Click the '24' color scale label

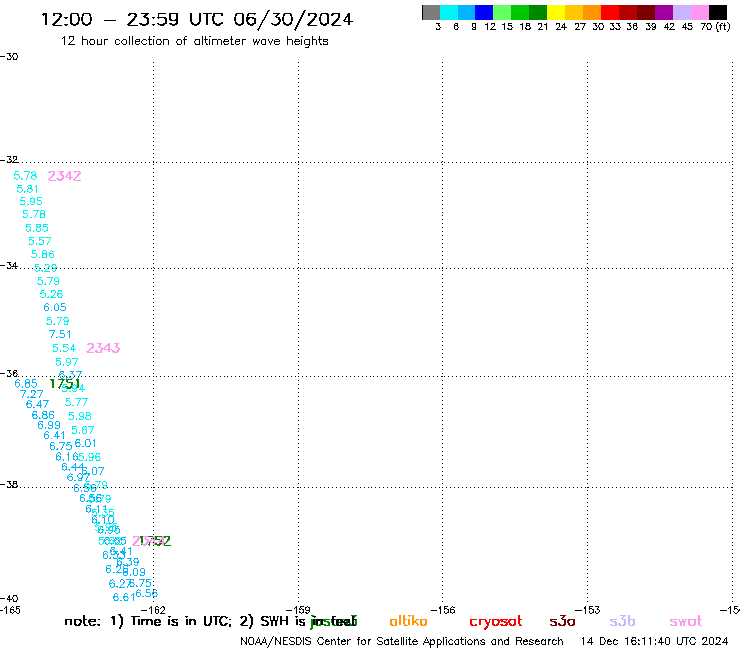561,27
